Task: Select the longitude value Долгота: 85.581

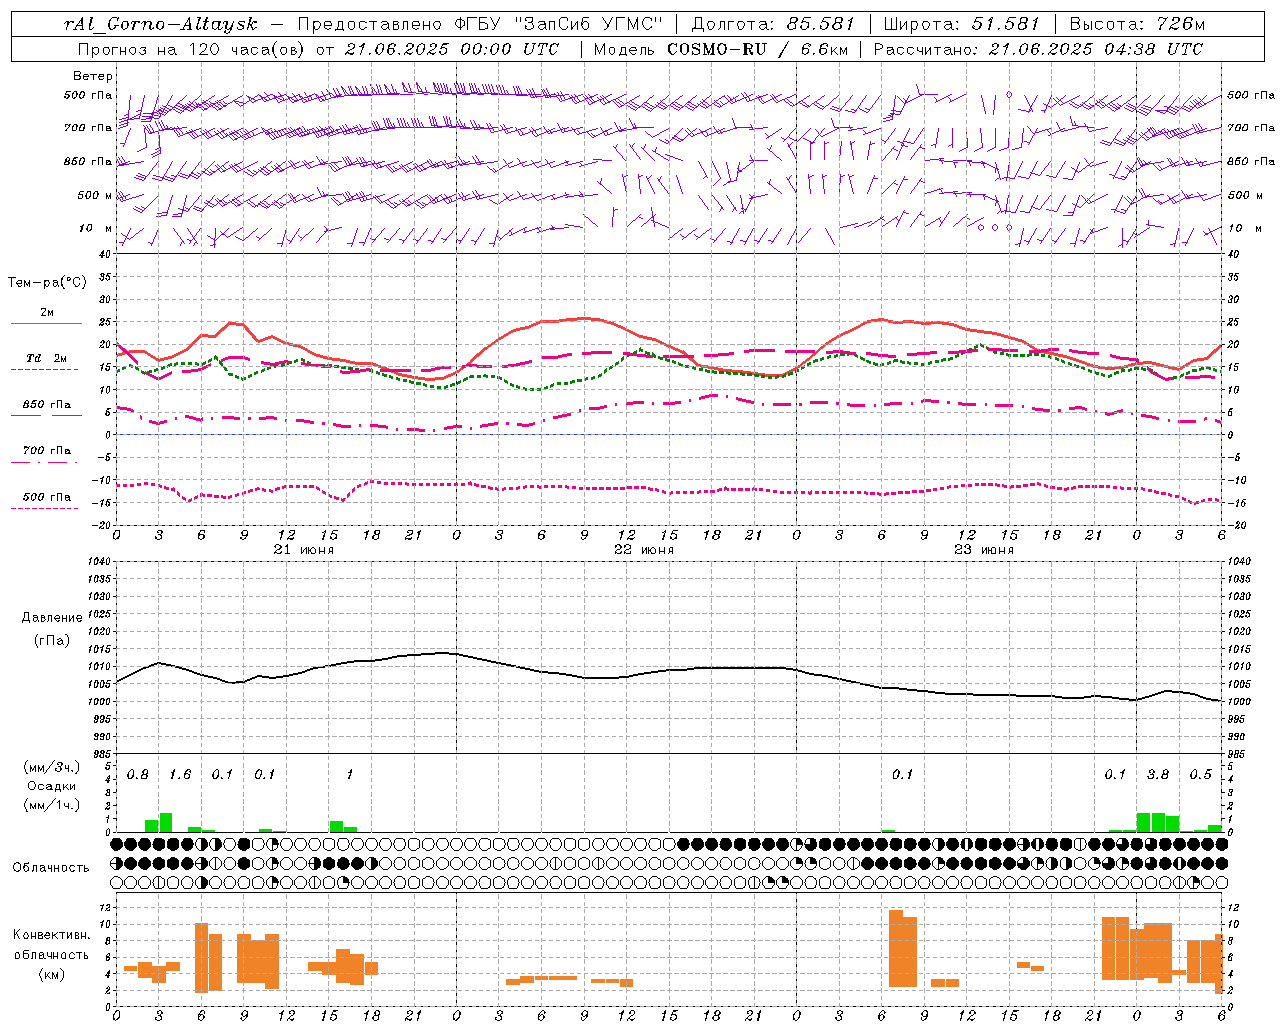Action: tap(773, 24)
